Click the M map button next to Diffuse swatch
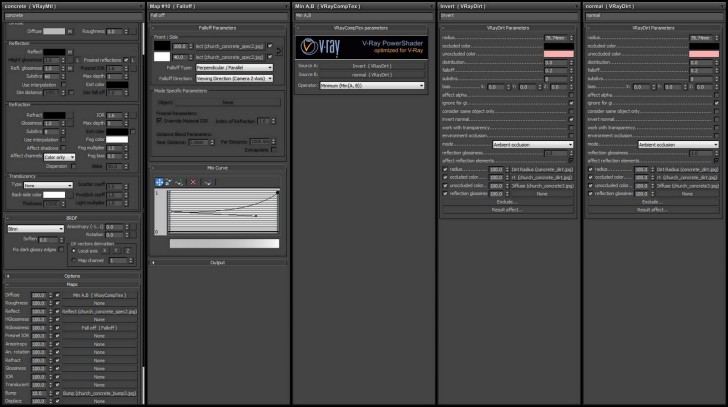This screenshot has height=407, width=728. (70, 32)
